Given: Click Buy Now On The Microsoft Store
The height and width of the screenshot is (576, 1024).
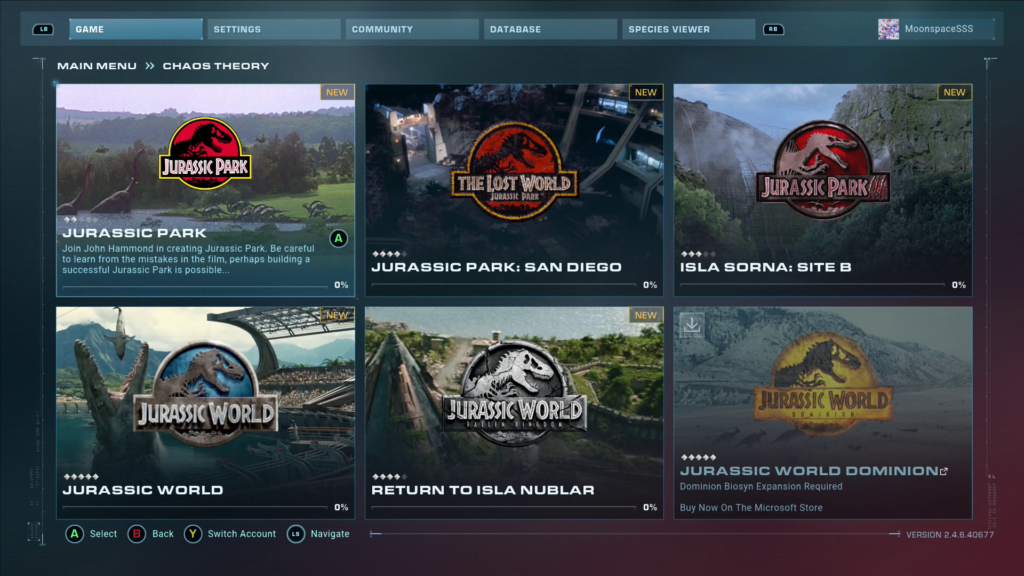Looking at the screenshot, I should click(x=751, y=507).
